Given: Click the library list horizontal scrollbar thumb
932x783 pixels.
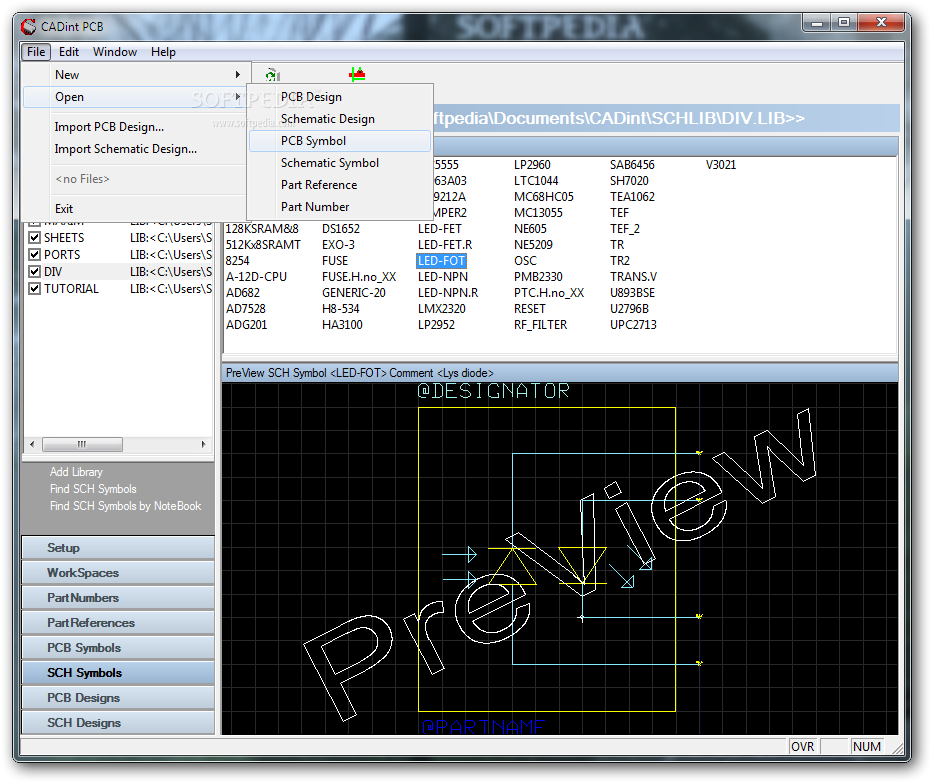Looking at the screenshot, I should click(x=83, y=444).
